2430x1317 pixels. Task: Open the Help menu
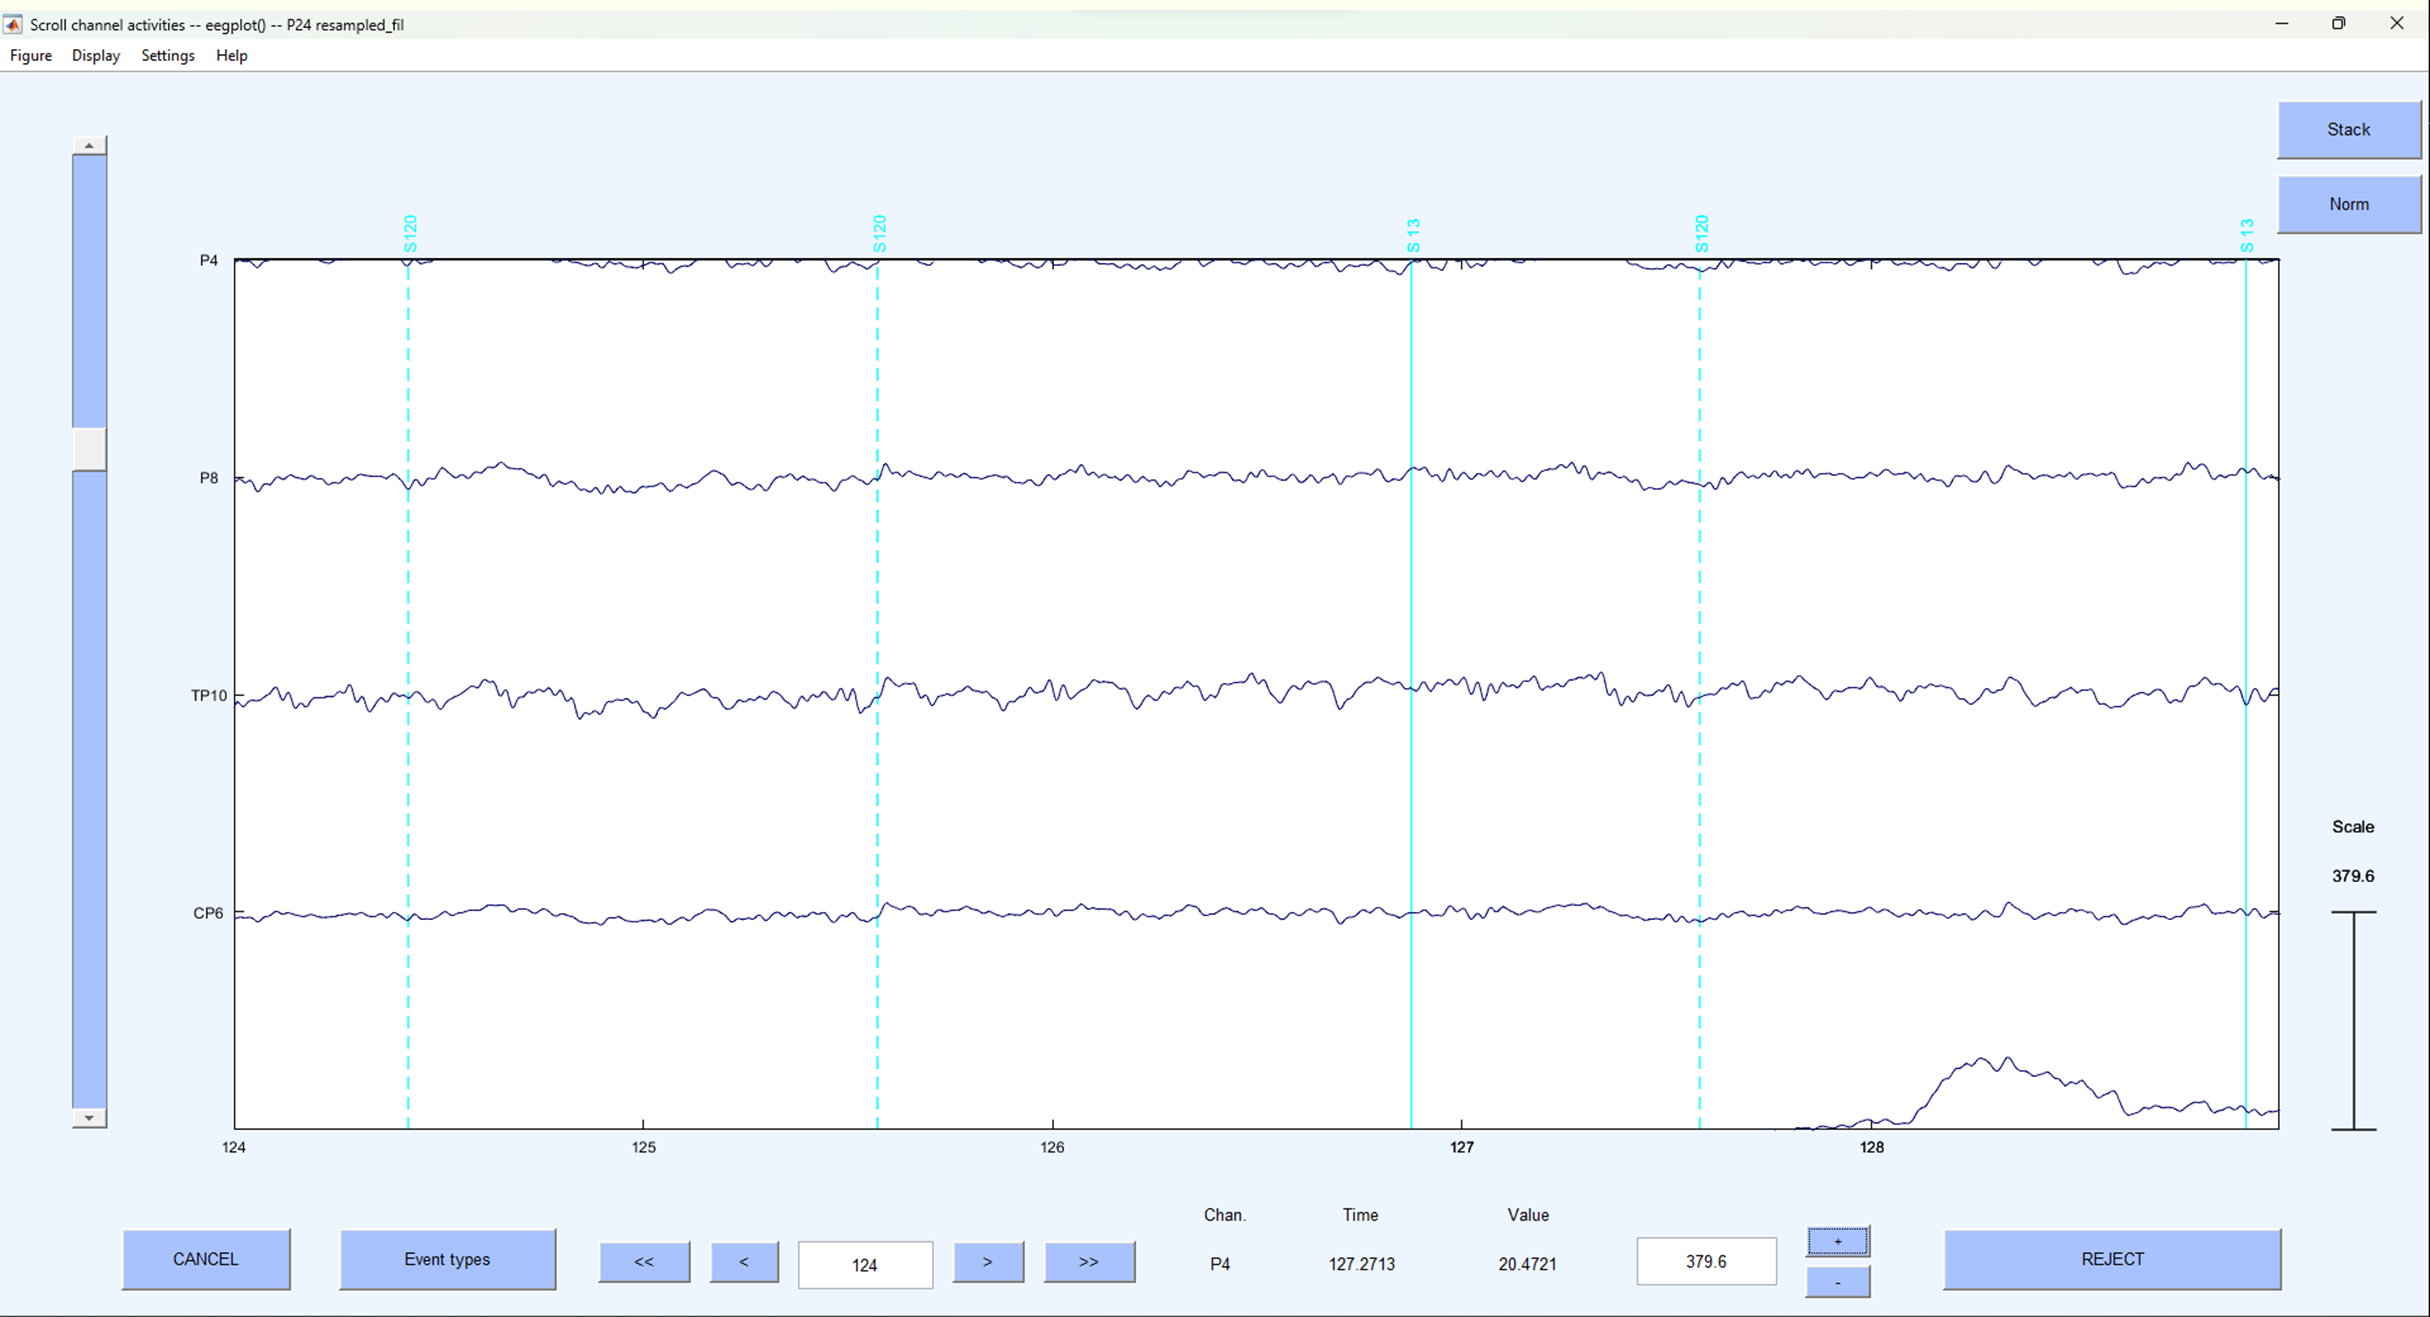pos(231,55)
